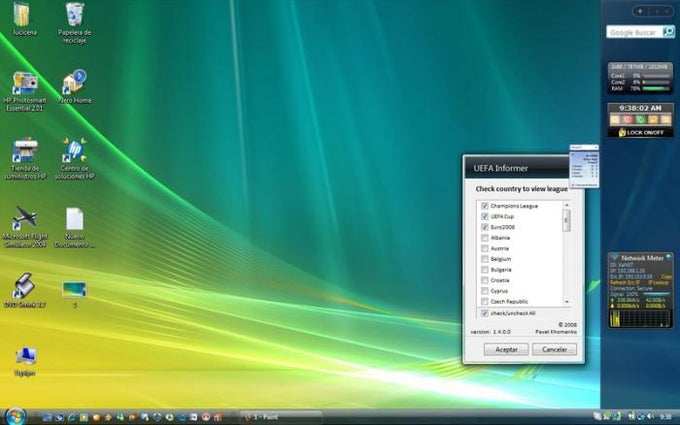Click Show Desktop in Quick Launch
Viewport: 680px width, 425px height.
[x=47, y=417]
